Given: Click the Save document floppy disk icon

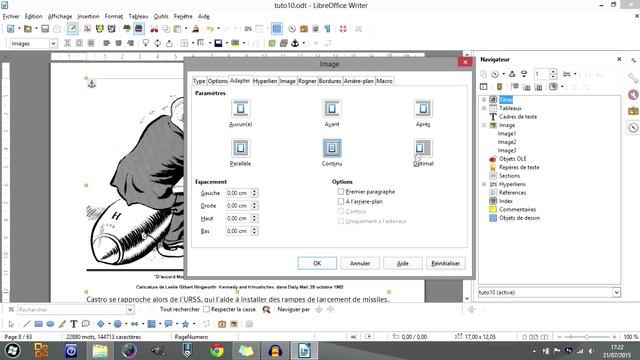Looking at the screenshot, I should (x=45, y=29).
